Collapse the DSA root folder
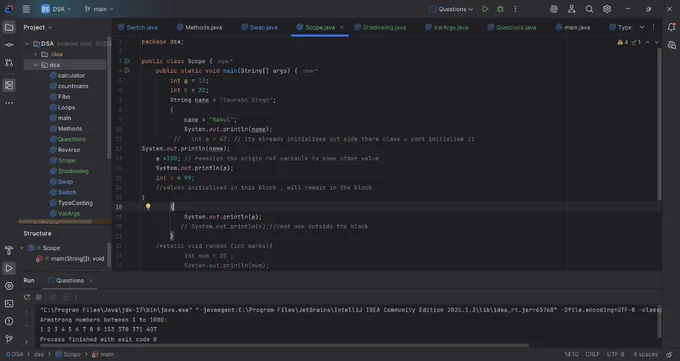 pyautogui.click(x=27, y=43)
